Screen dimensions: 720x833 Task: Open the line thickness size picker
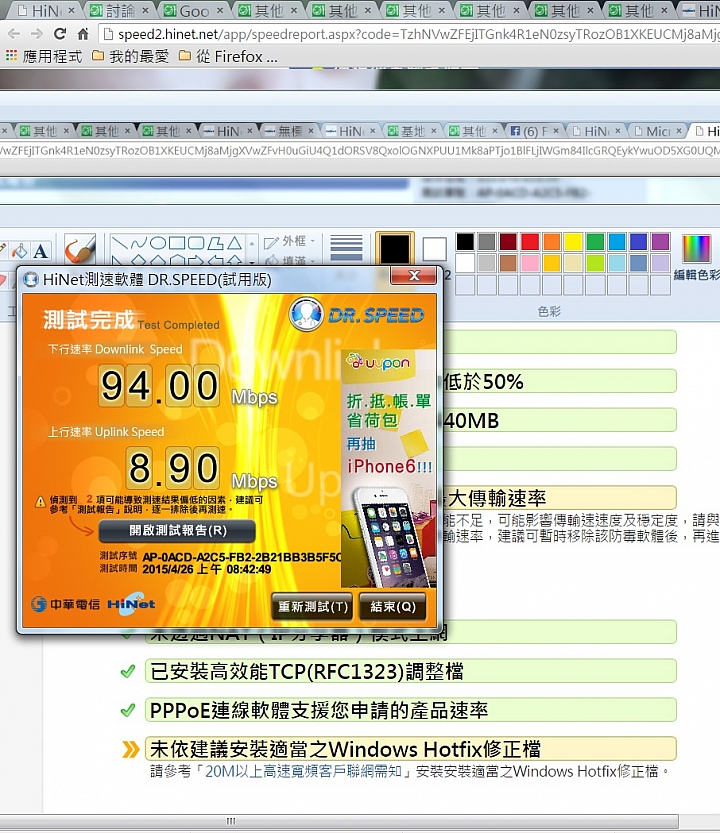pyautogui.click(x=346, y=248)
